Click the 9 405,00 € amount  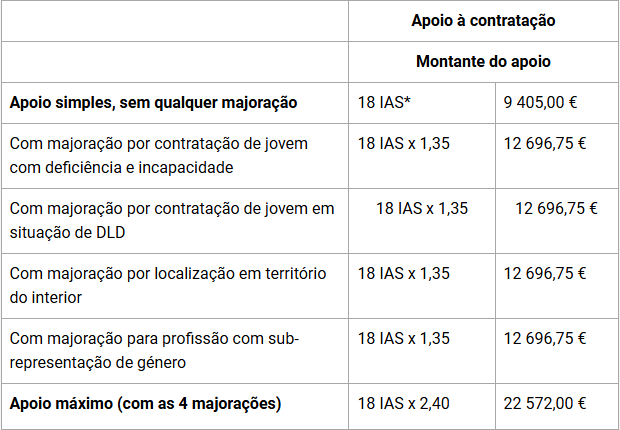(x=540, y=102)
